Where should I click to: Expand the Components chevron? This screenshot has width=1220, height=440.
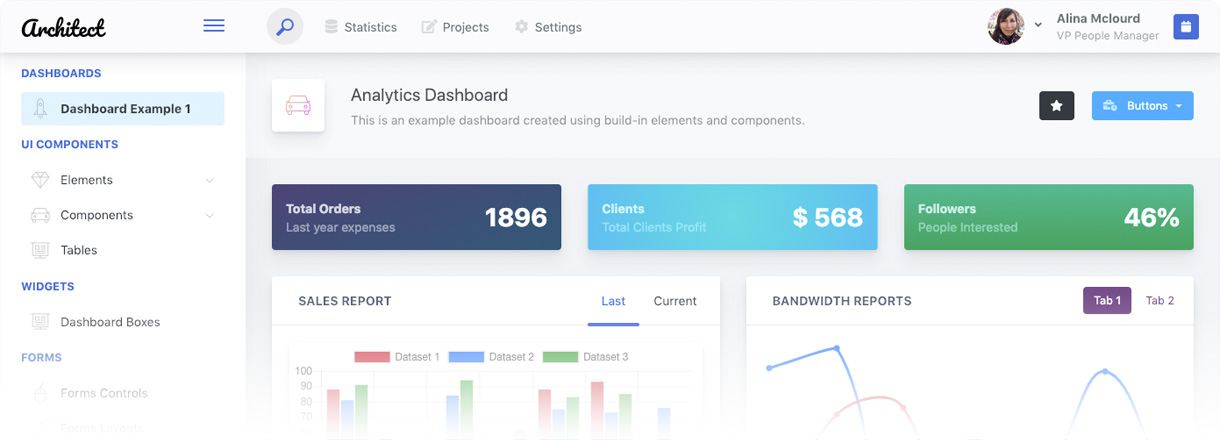click(209, 216)
